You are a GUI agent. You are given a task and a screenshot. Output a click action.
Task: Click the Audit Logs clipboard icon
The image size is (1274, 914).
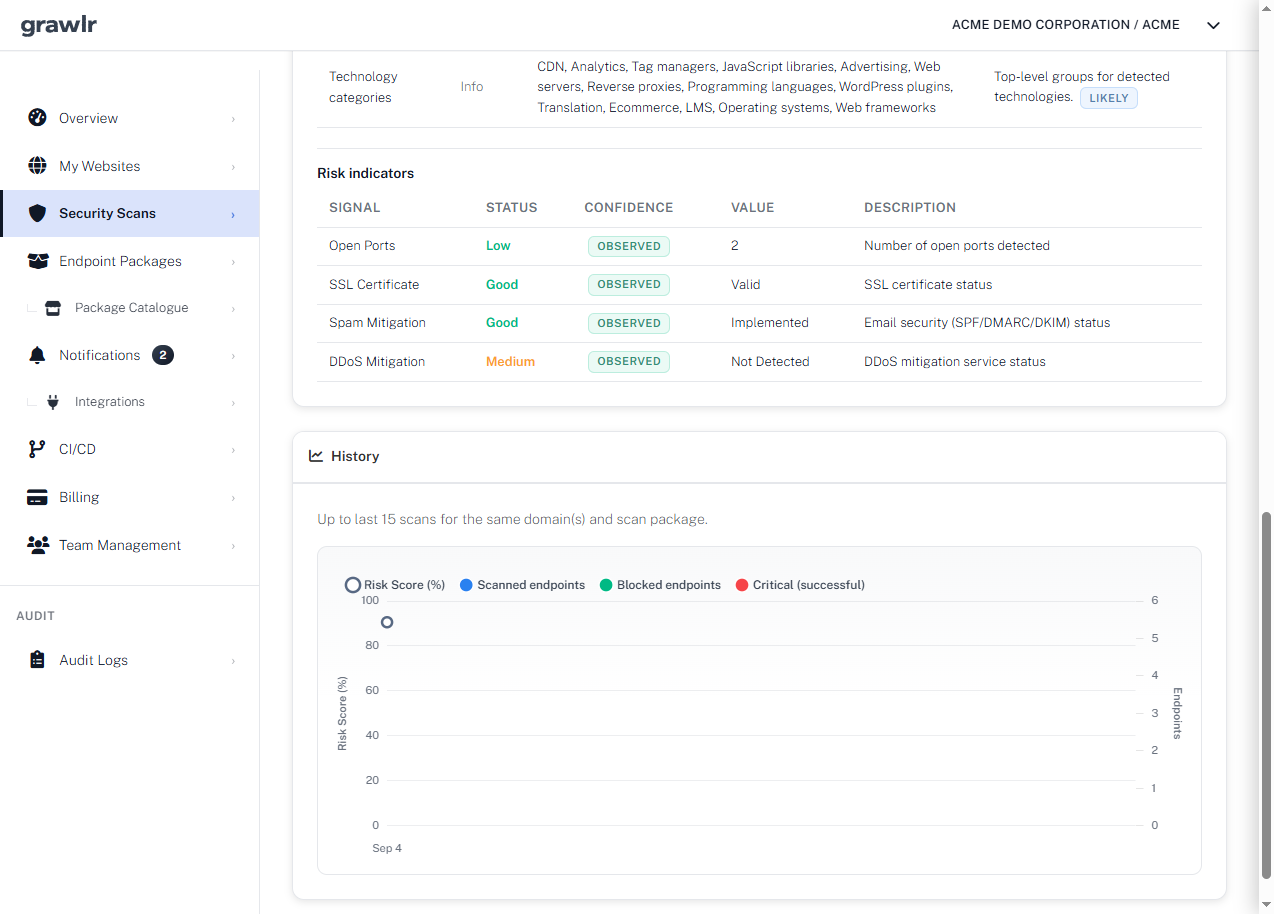[x=37, y=660]
